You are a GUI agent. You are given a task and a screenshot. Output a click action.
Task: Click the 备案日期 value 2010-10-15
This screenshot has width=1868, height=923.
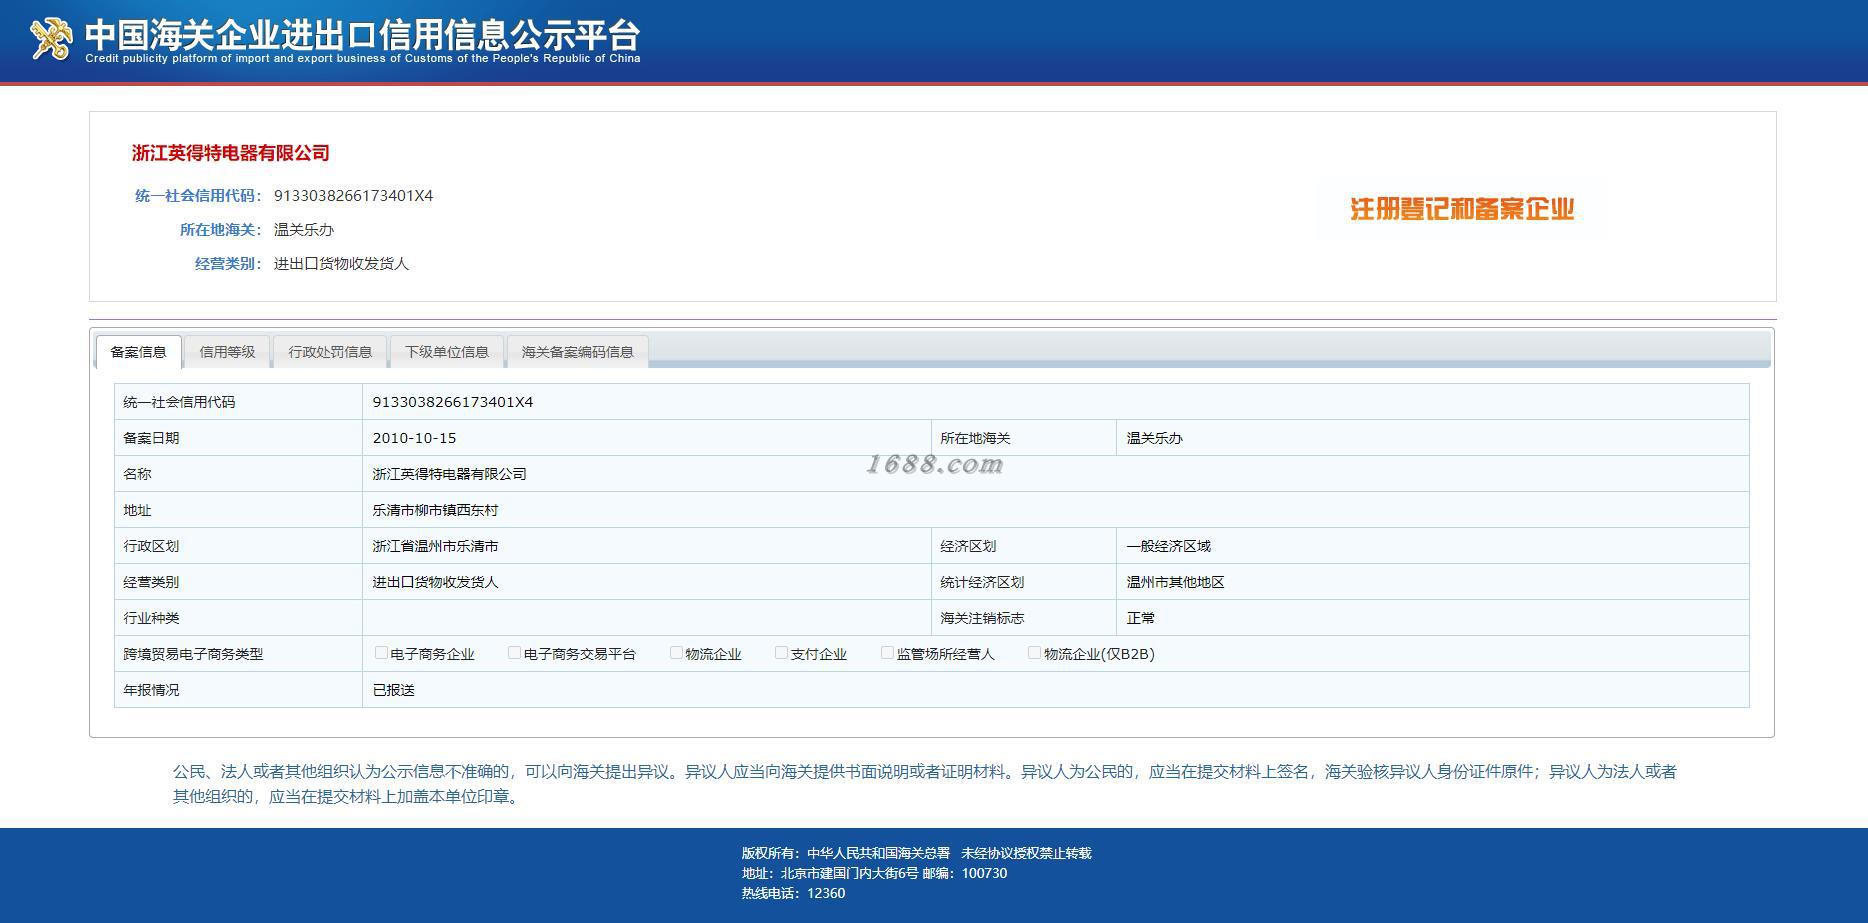(x=414, y=438)
